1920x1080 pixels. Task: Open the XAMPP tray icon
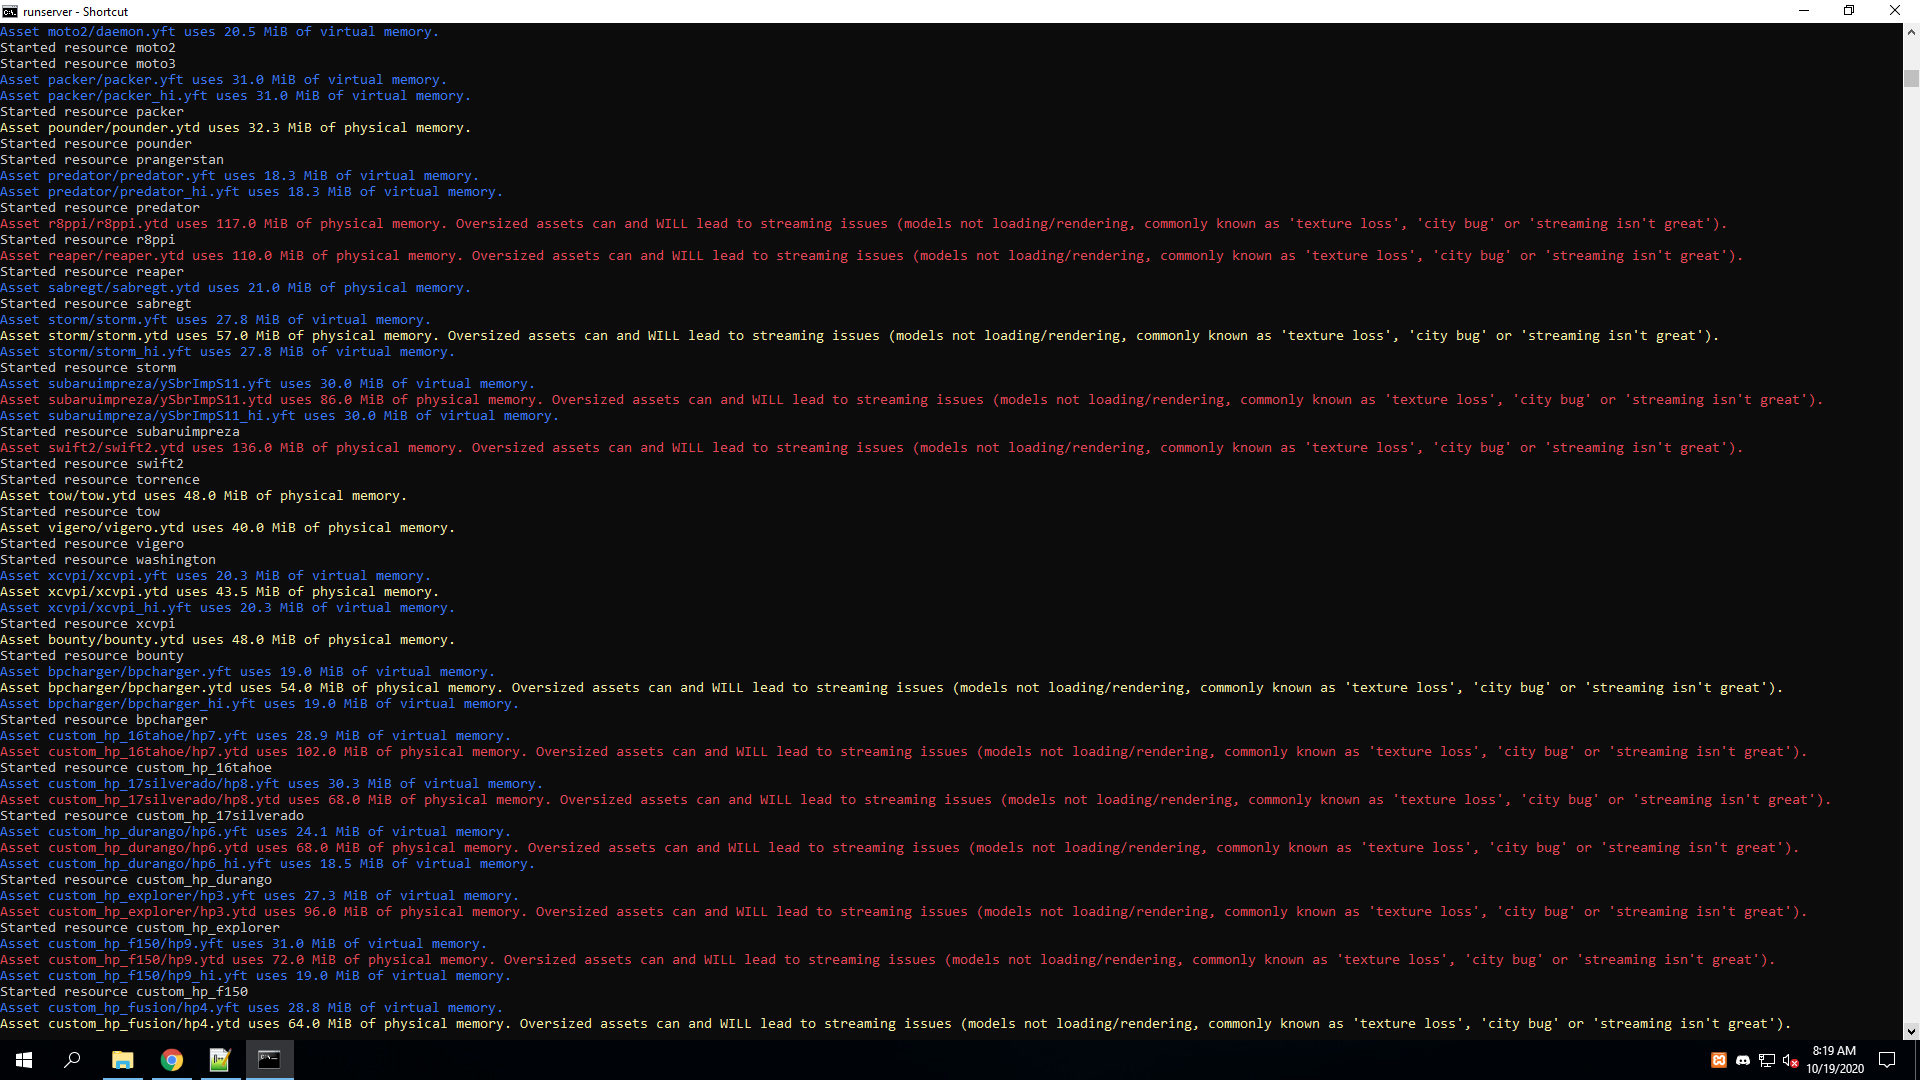[x=1719, y=1060]
